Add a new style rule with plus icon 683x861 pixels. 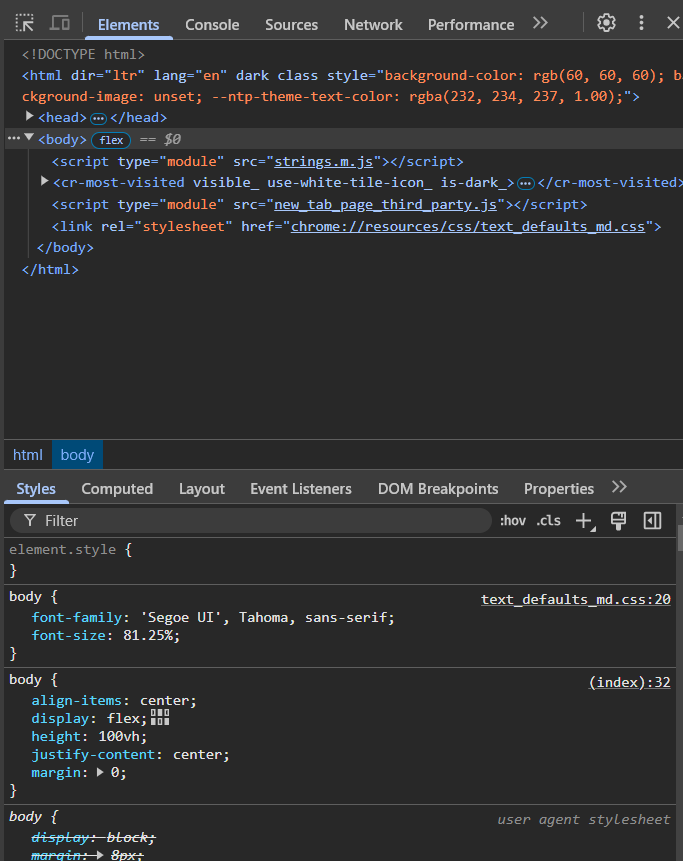coord(585,521)
